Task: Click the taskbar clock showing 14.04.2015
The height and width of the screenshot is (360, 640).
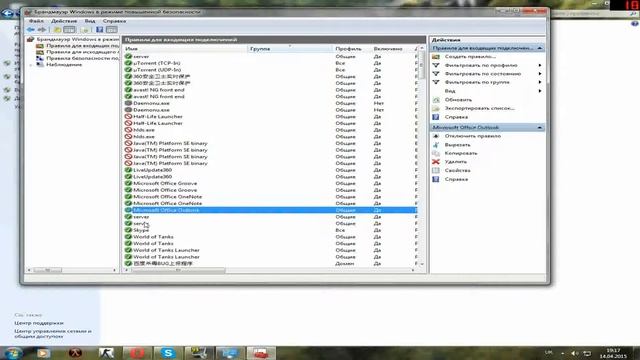Action: tap(613, 353)
